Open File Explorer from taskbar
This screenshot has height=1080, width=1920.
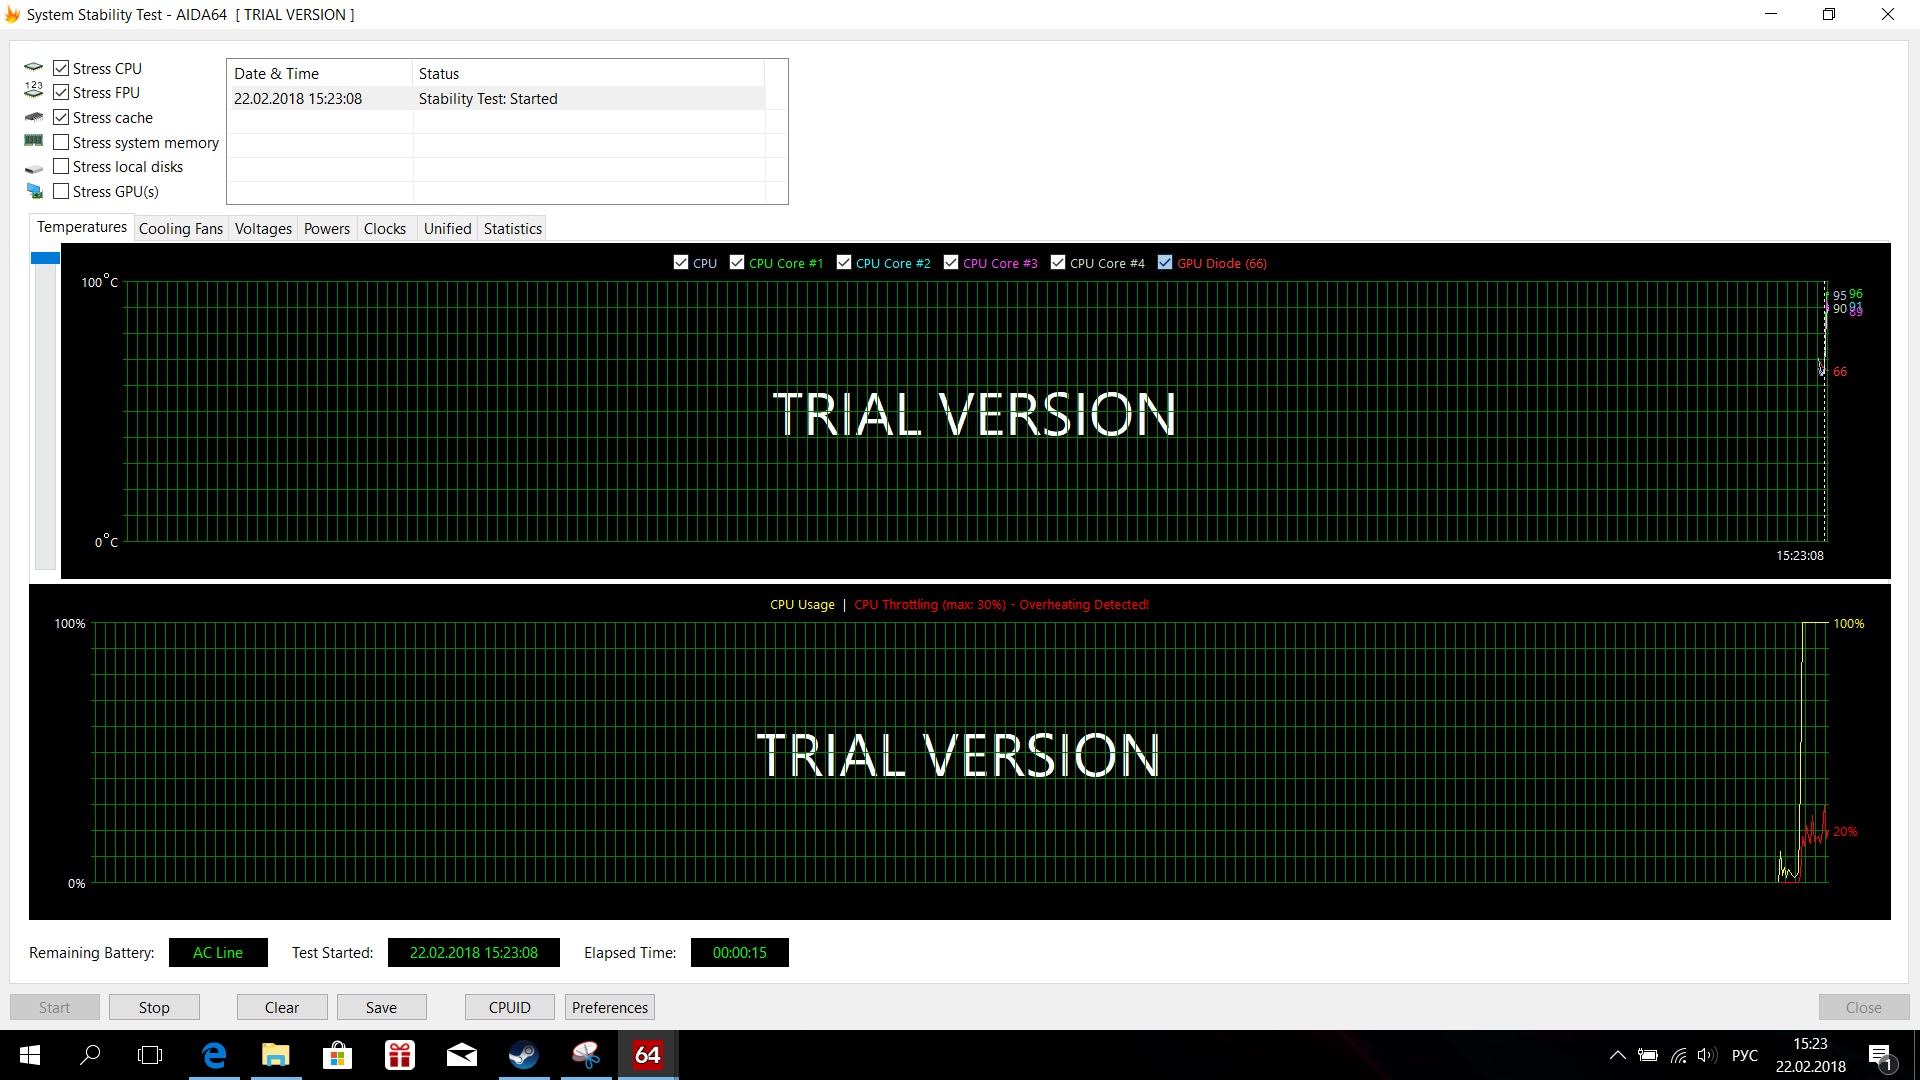click(x=276, y=1055)
